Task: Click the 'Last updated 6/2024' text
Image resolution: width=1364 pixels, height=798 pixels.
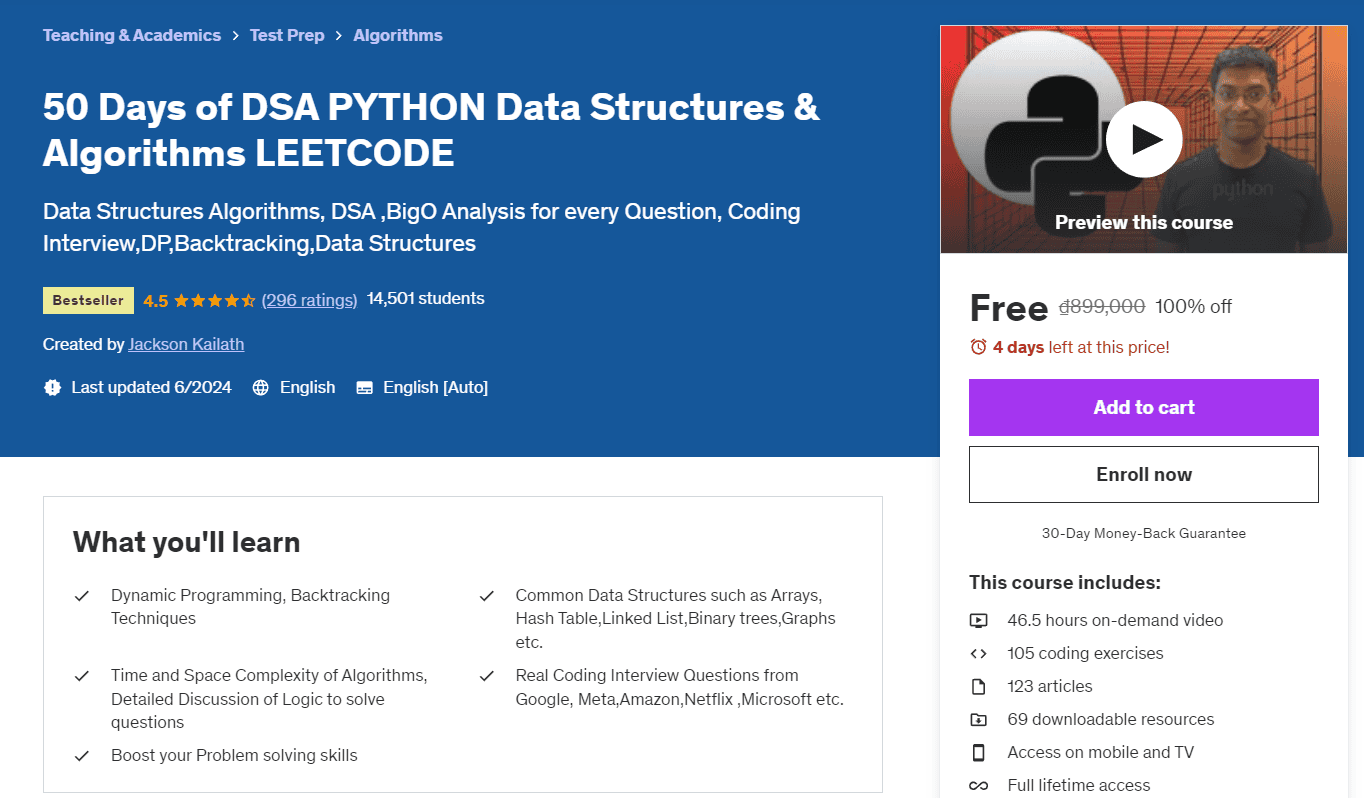Action: (151, 387)
